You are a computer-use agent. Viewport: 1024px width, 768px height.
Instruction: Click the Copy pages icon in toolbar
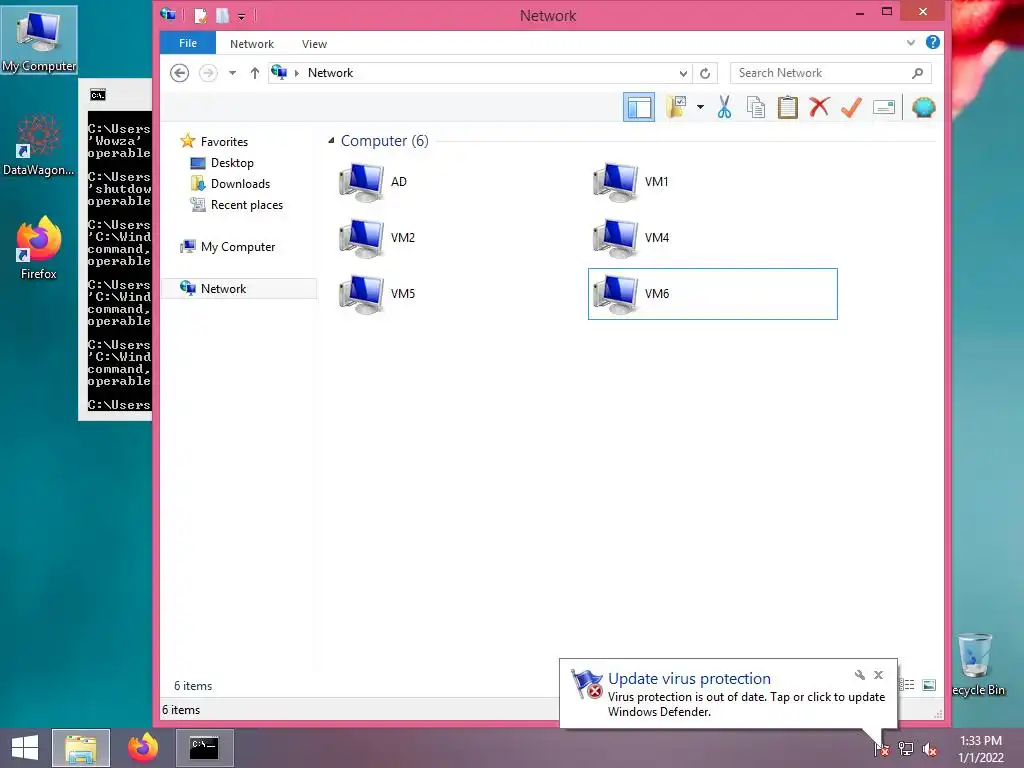(x=756, y=107)
